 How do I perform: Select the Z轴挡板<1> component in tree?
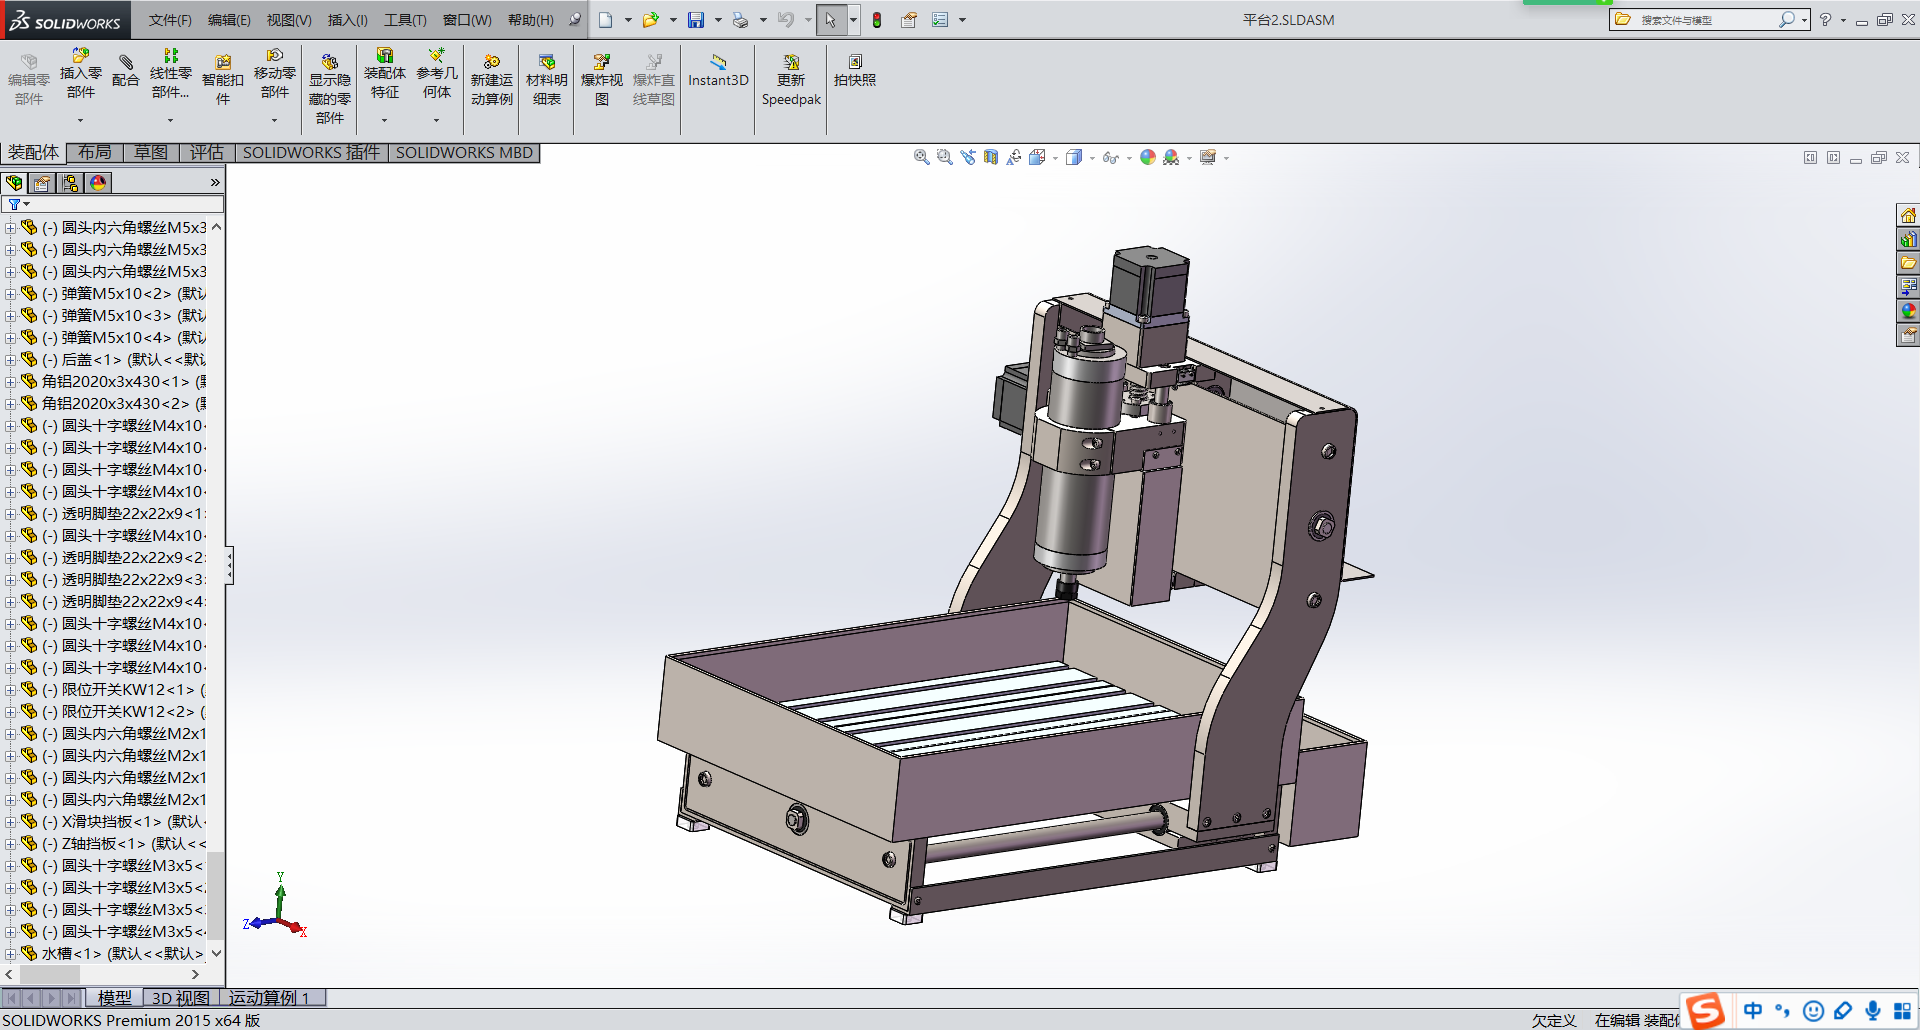click(x=125, y=844)
